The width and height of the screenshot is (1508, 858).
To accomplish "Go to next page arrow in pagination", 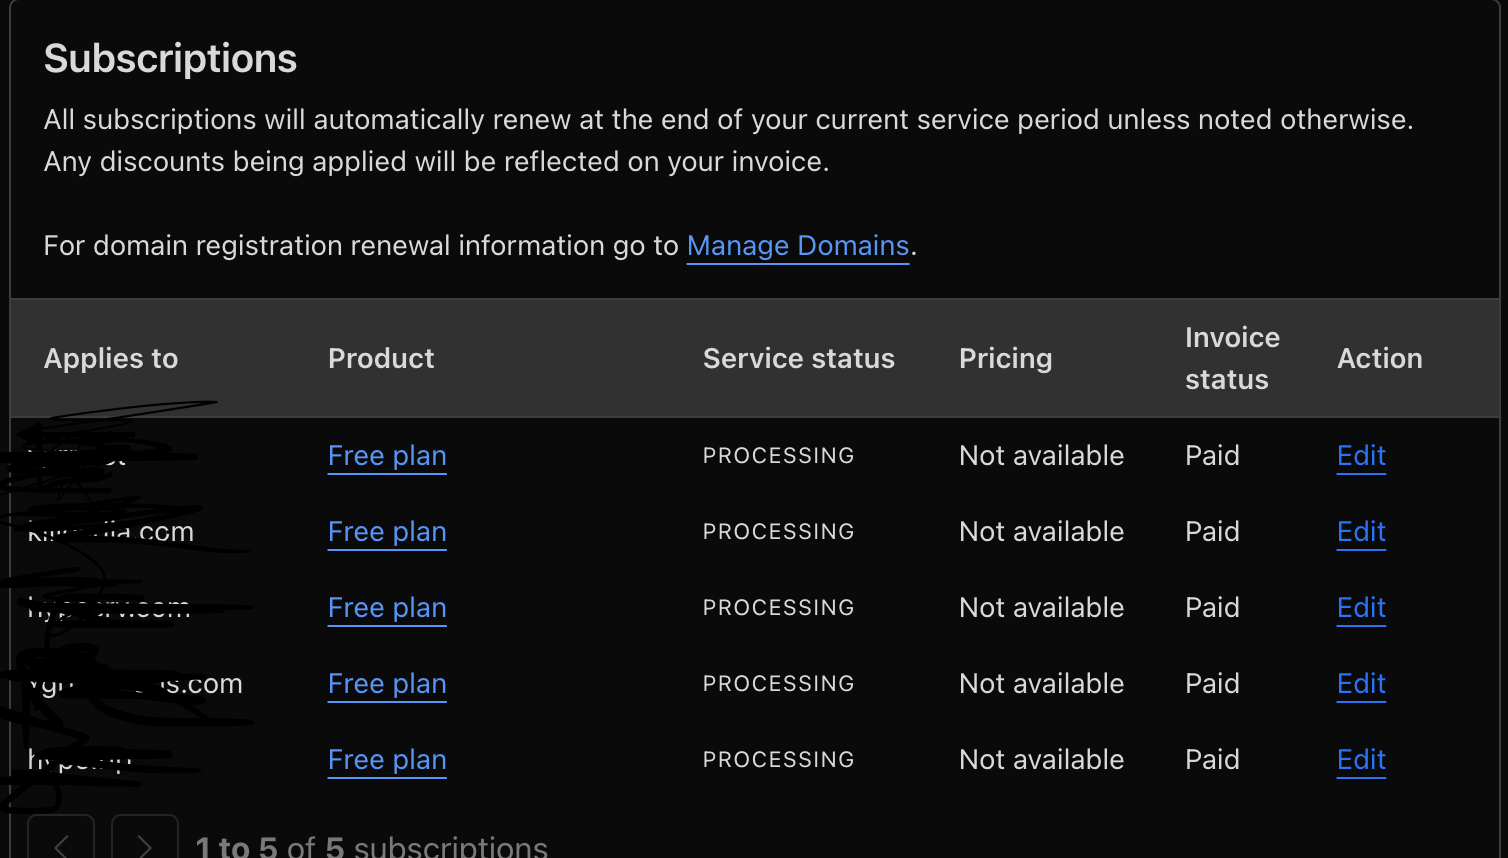I will [145, 843].
